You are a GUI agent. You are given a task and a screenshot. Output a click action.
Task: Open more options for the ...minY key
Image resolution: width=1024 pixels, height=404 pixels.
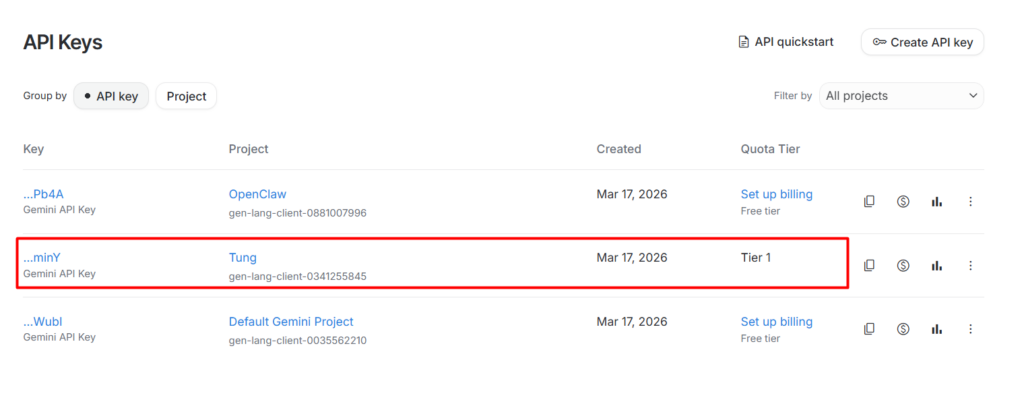[970, 265]
